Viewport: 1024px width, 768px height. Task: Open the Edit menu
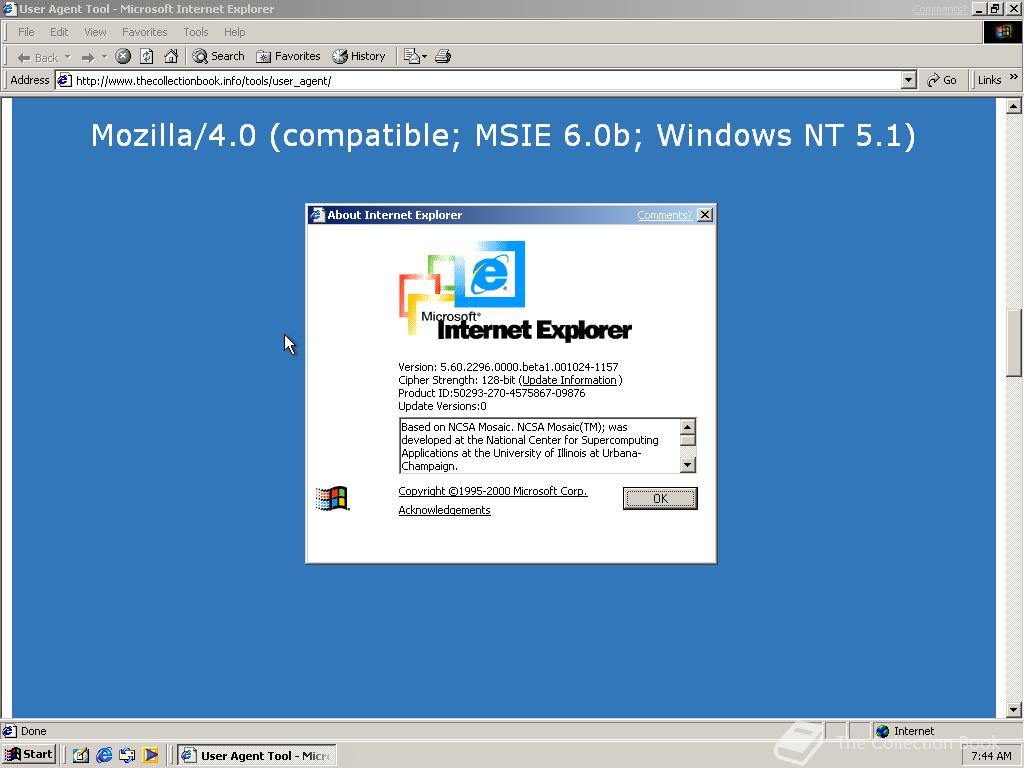pos(59,32)
